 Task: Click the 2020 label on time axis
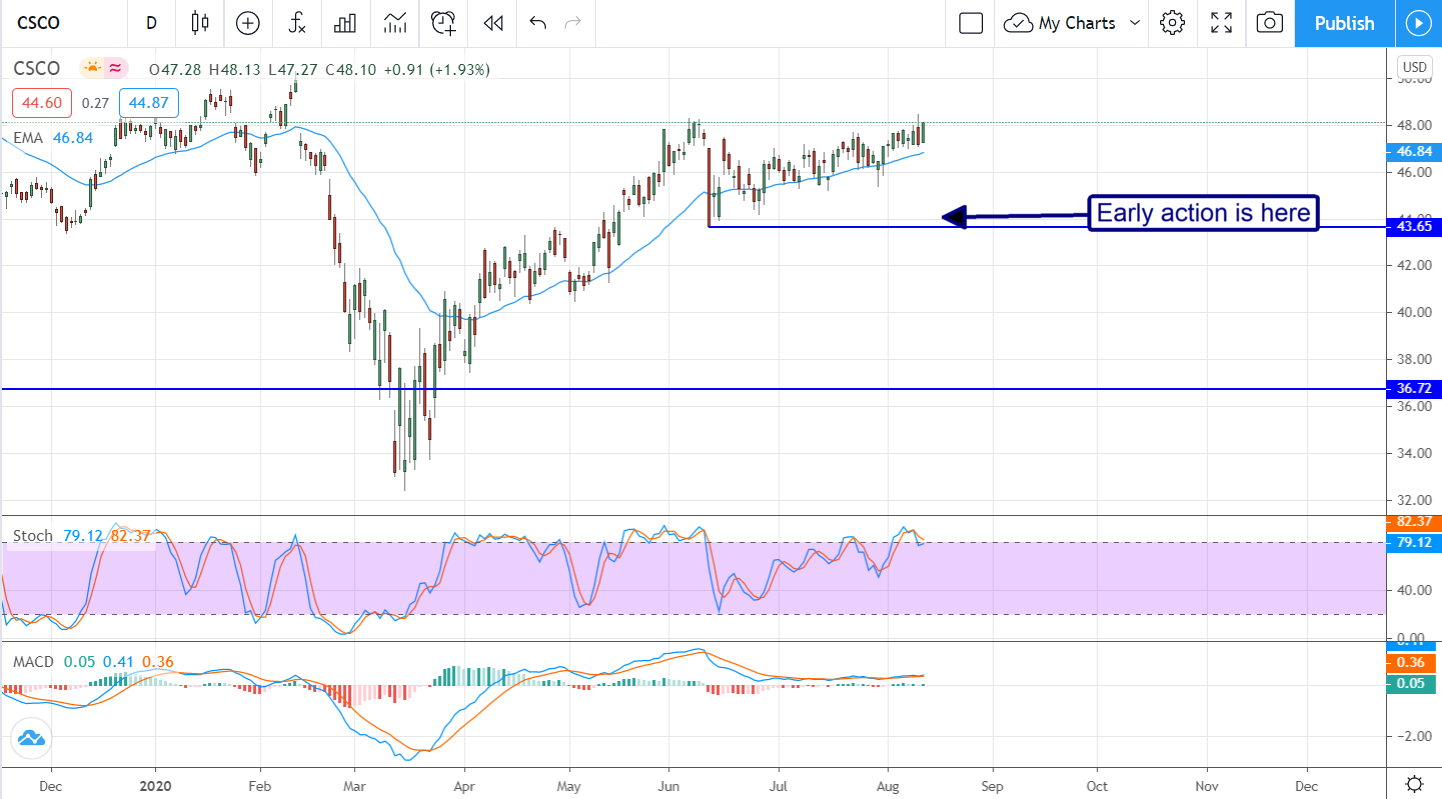(x=155, y=785)
